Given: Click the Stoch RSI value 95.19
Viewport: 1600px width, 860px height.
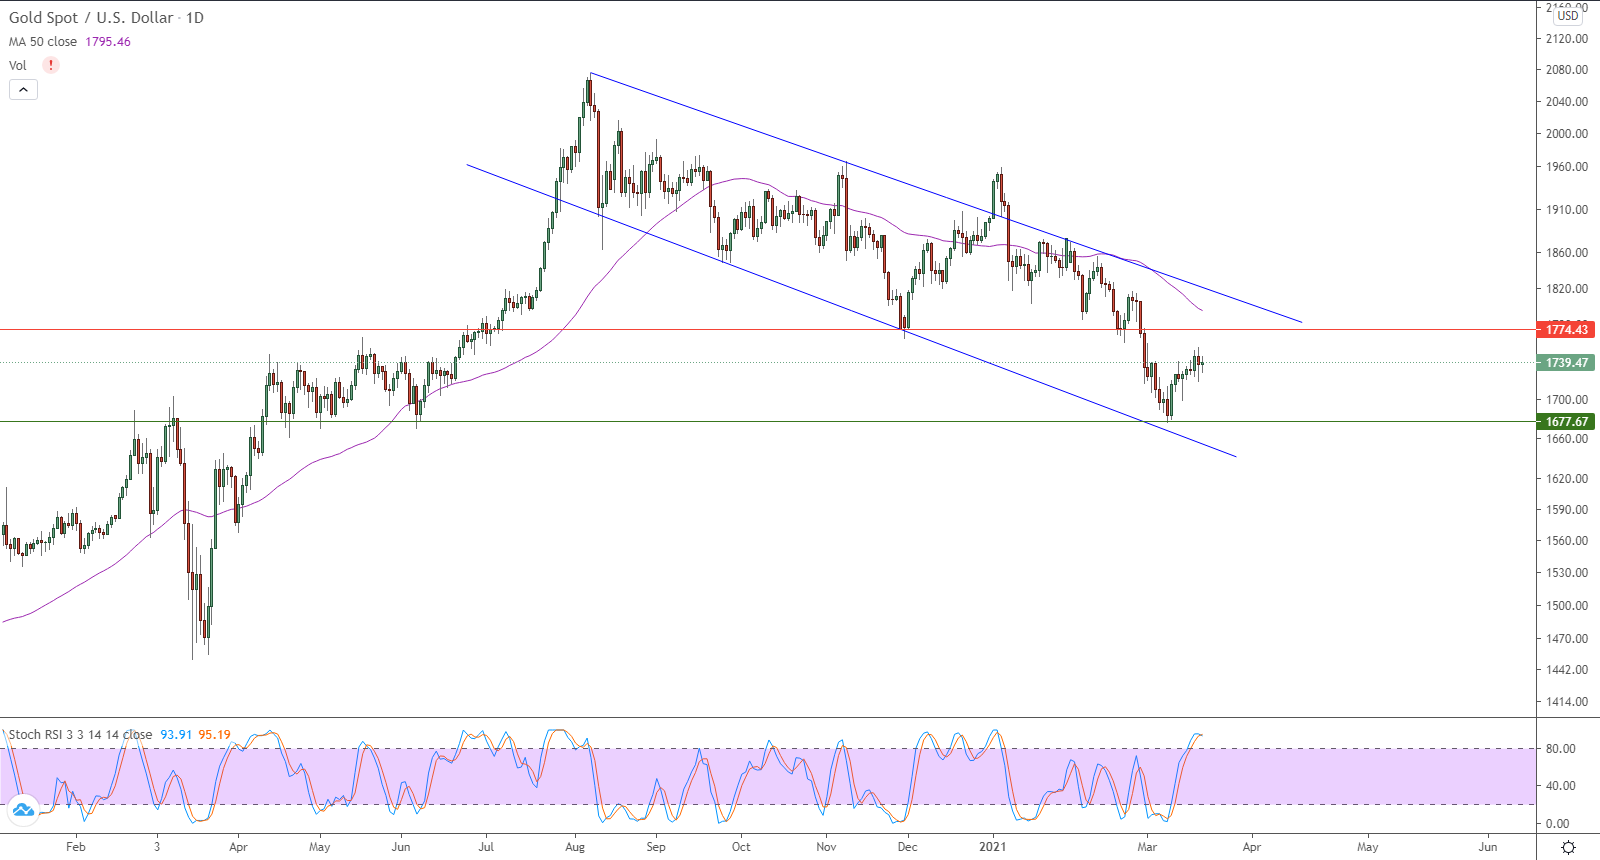Looking at the screenshot, I should 214,735.
